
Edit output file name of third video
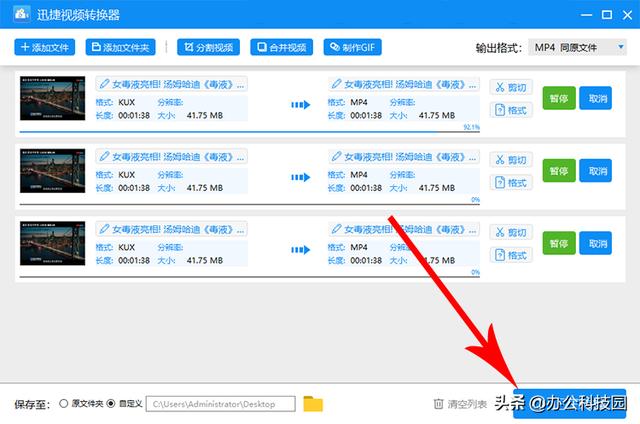[x=403, y=229]
